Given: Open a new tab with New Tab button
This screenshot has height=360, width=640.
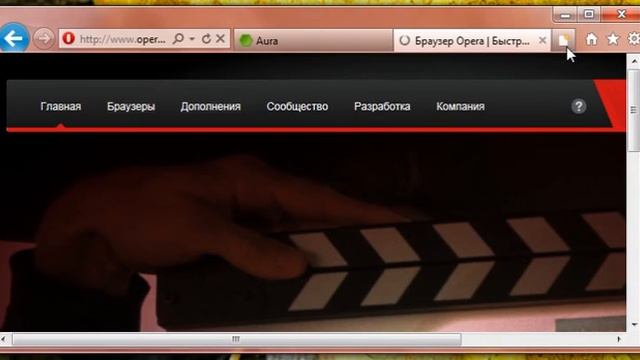Looking at the screenshot, I should click(x=564, y=40).
